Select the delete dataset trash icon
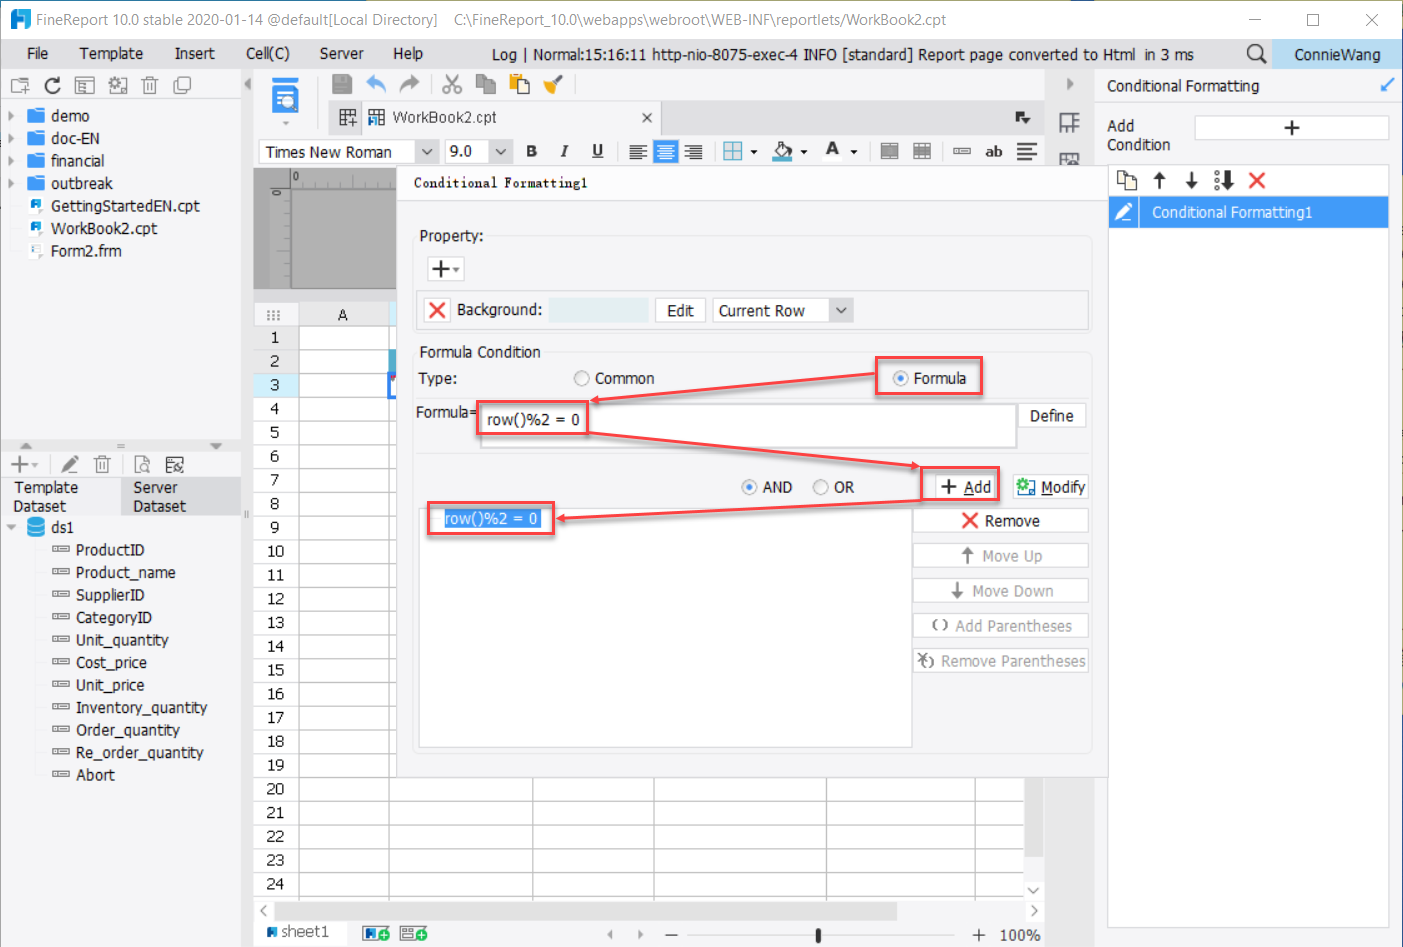The width and height of the screenshot is (1403, 947). (102, 464)
